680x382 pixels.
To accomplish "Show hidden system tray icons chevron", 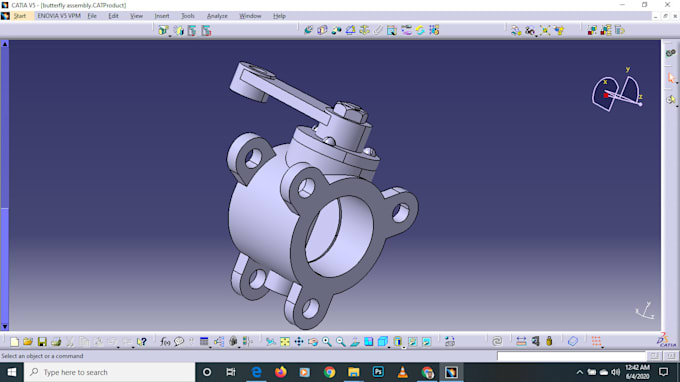I will point(579,372).
